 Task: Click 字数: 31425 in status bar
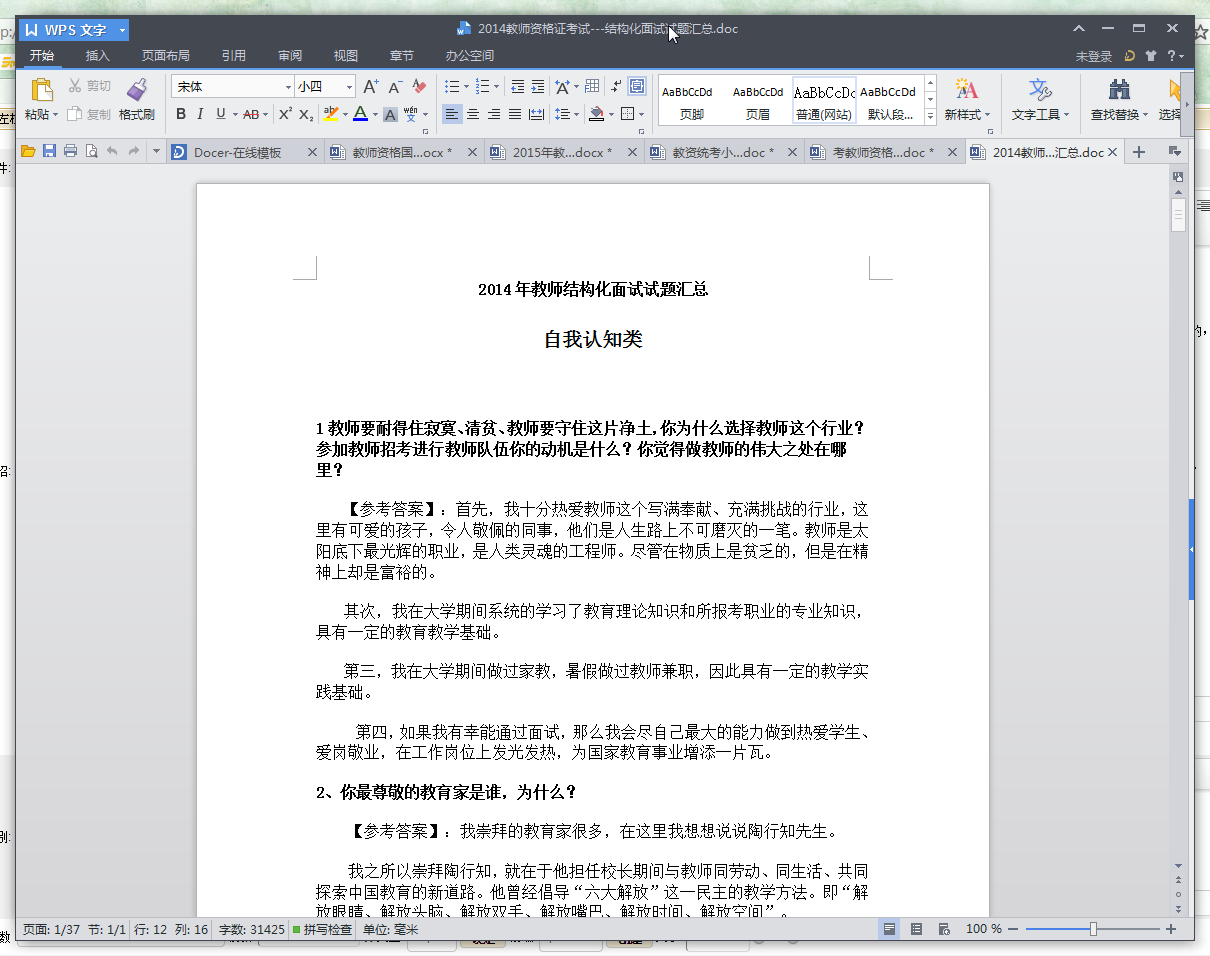coord(252,929)
